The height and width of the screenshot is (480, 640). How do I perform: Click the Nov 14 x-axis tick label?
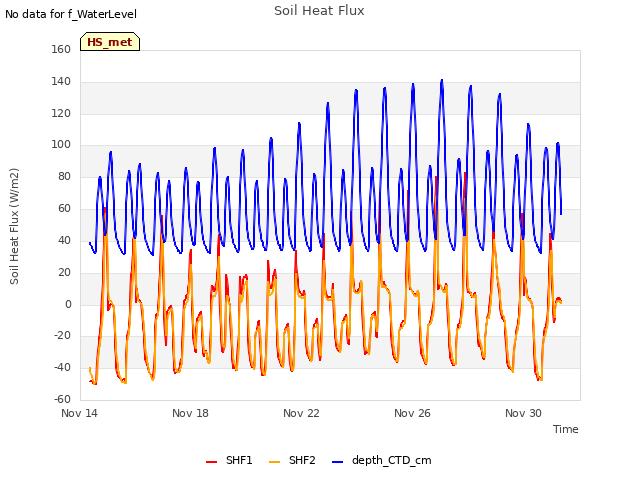79,413
